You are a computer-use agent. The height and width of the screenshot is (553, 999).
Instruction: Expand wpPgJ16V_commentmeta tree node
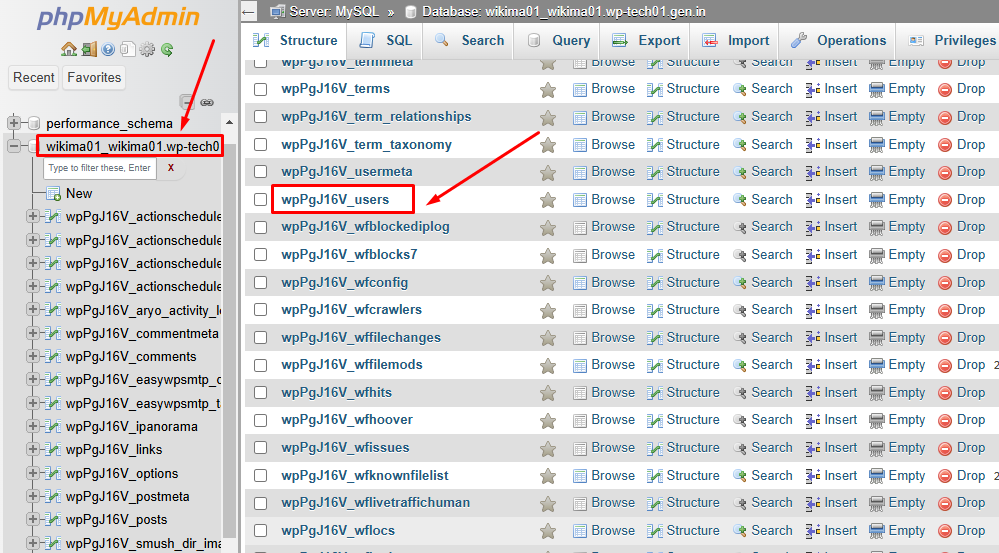pos(32,333)
